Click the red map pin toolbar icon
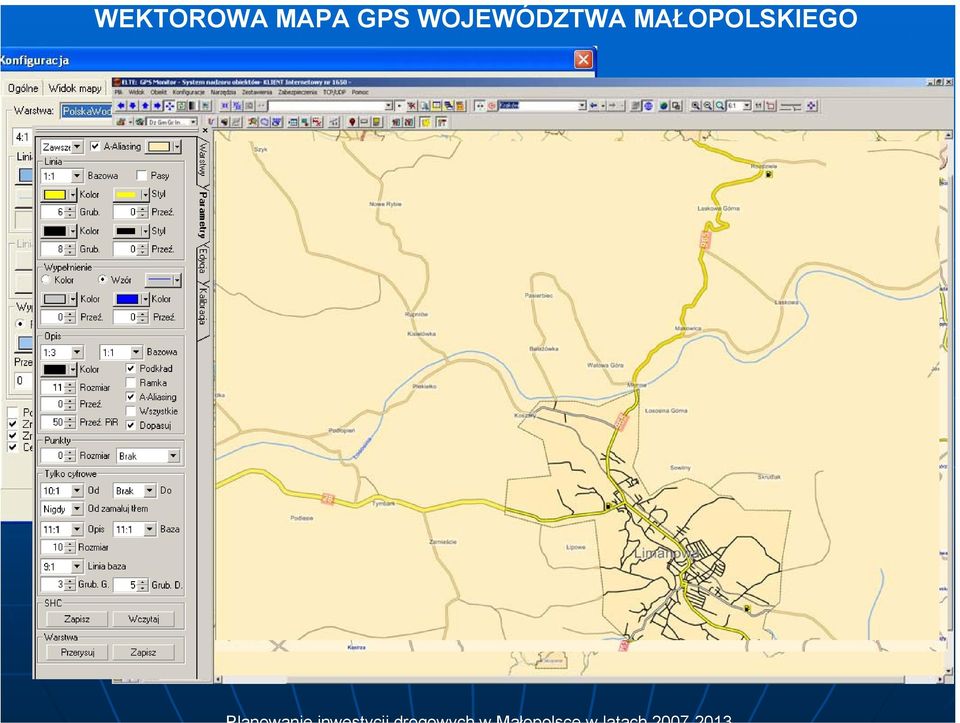 click(x=353, y=122)
